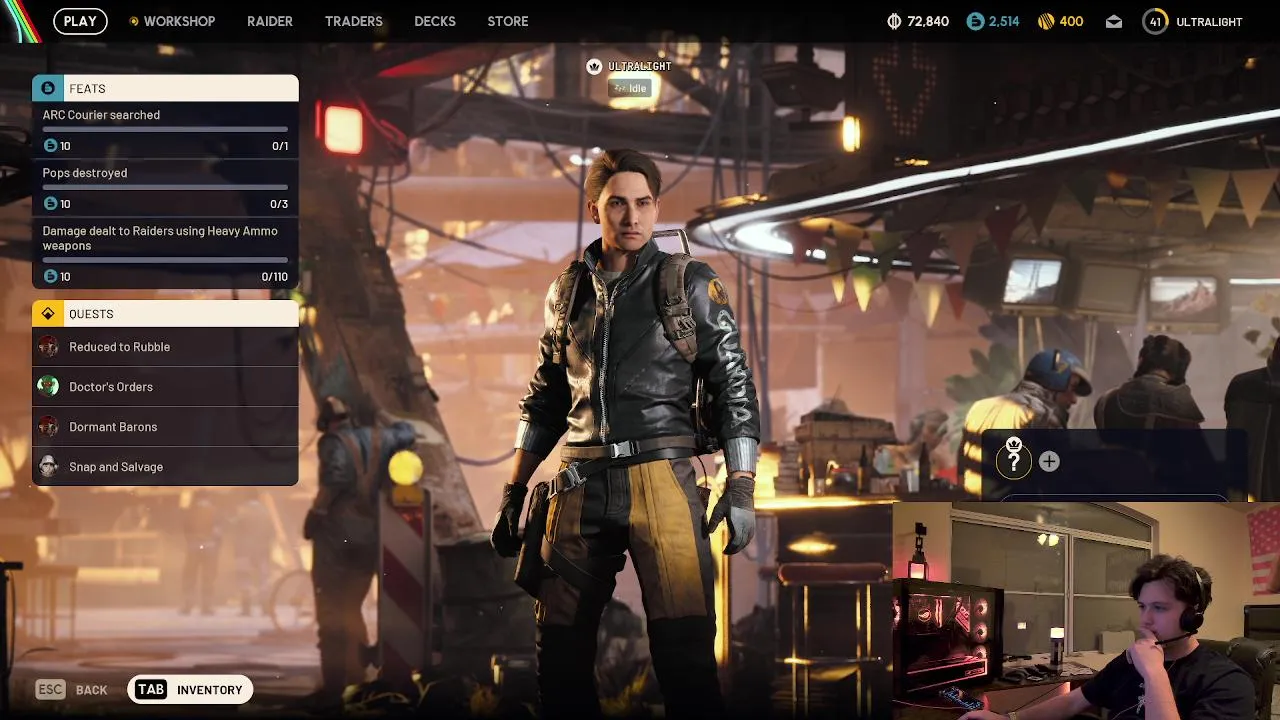1280x720 pixels.
Task: Click the level 41 badge icon
Action: point(1155,21)
